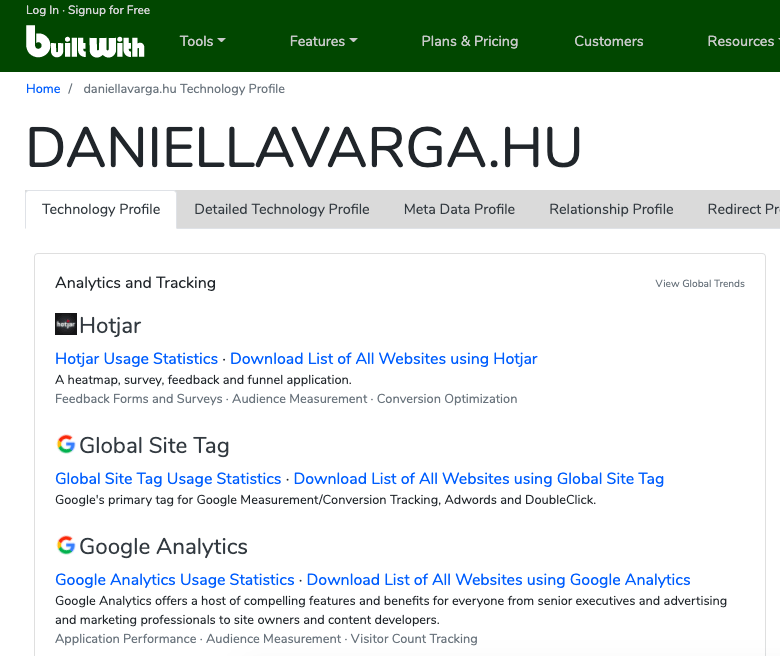Click the DANIELLAVARGA.HU page title
The image size is (780, 656).
[303, 148]
